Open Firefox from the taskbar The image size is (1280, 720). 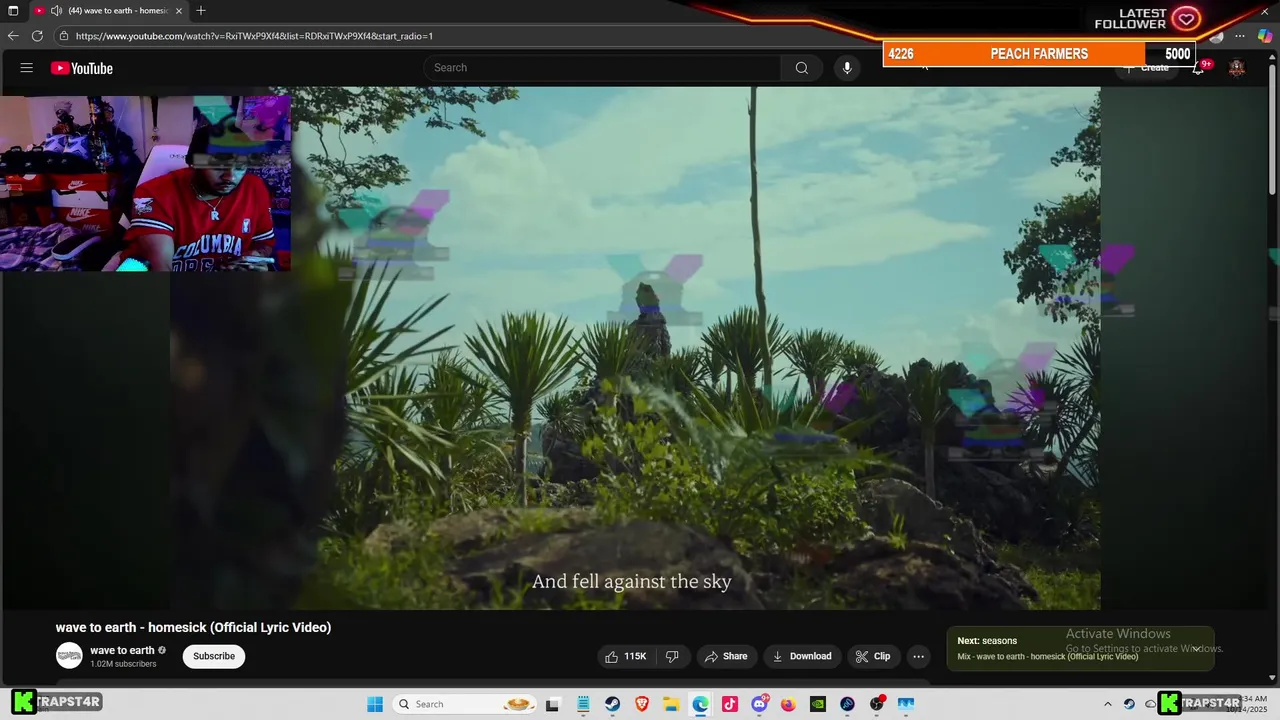788,704
